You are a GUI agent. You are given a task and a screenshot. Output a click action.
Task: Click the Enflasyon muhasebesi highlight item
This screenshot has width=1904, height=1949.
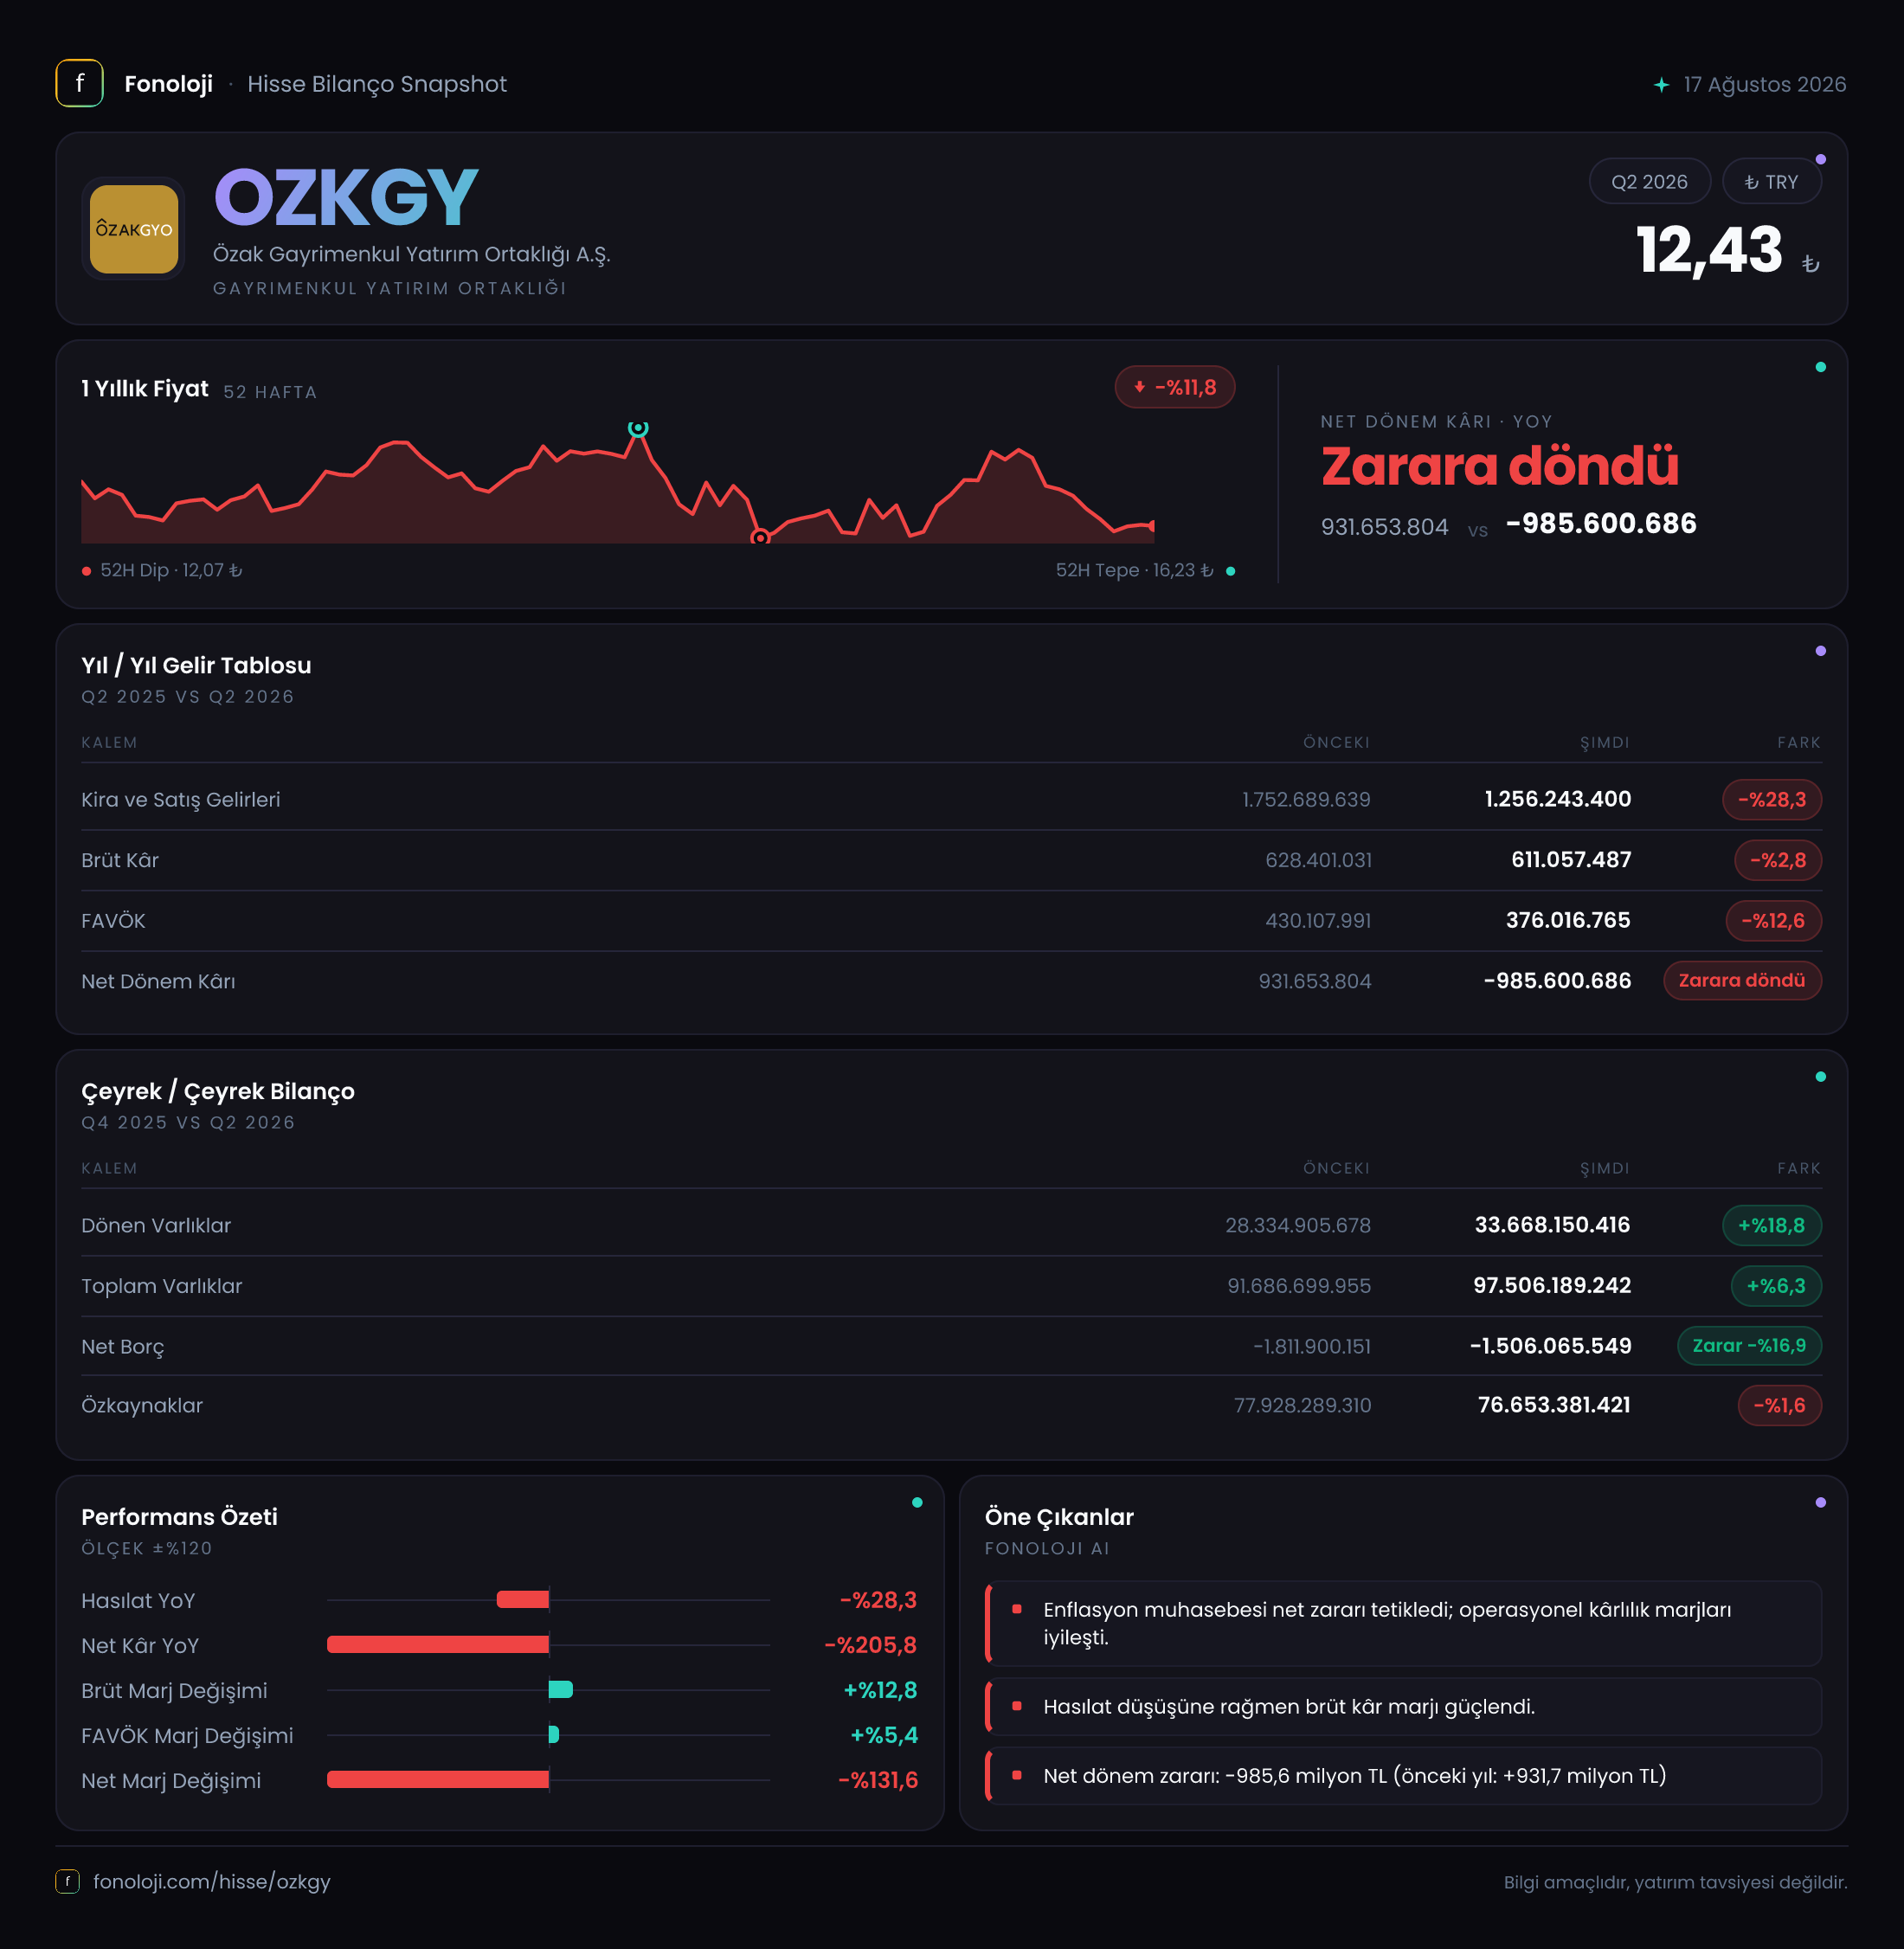(1403, 1623)
